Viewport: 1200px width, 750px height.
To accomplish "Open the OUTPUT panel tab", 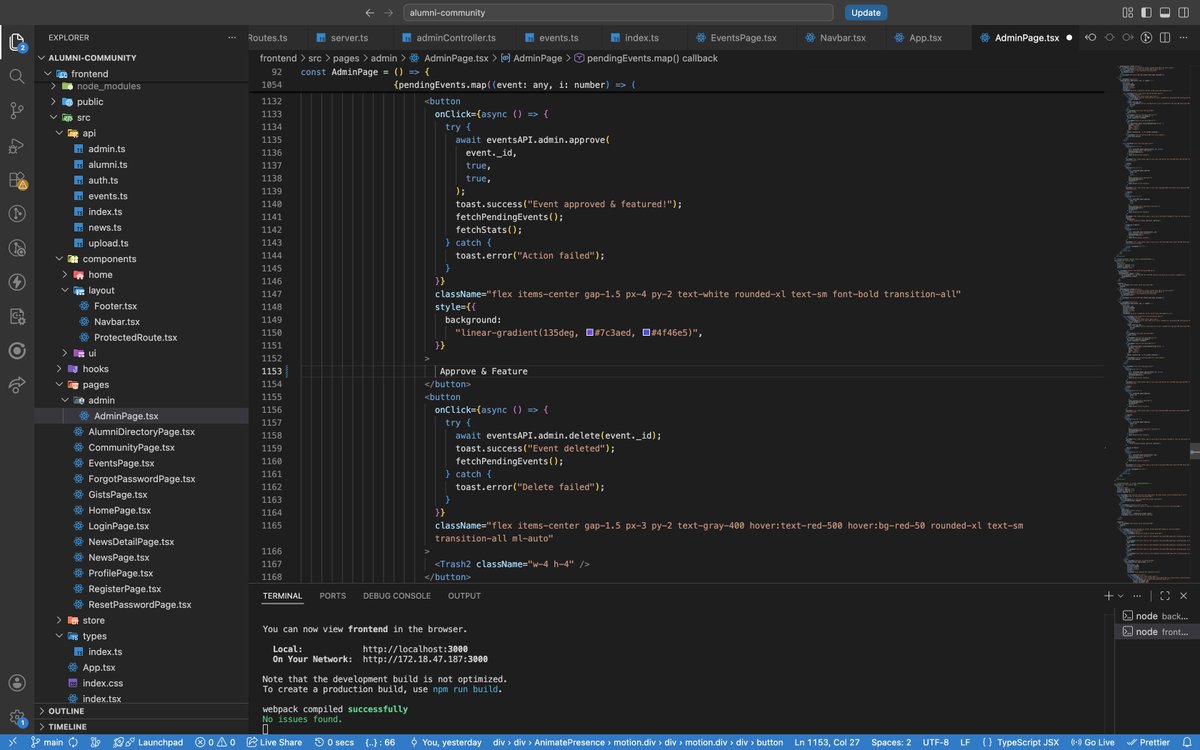I will (x=464, y=596).
